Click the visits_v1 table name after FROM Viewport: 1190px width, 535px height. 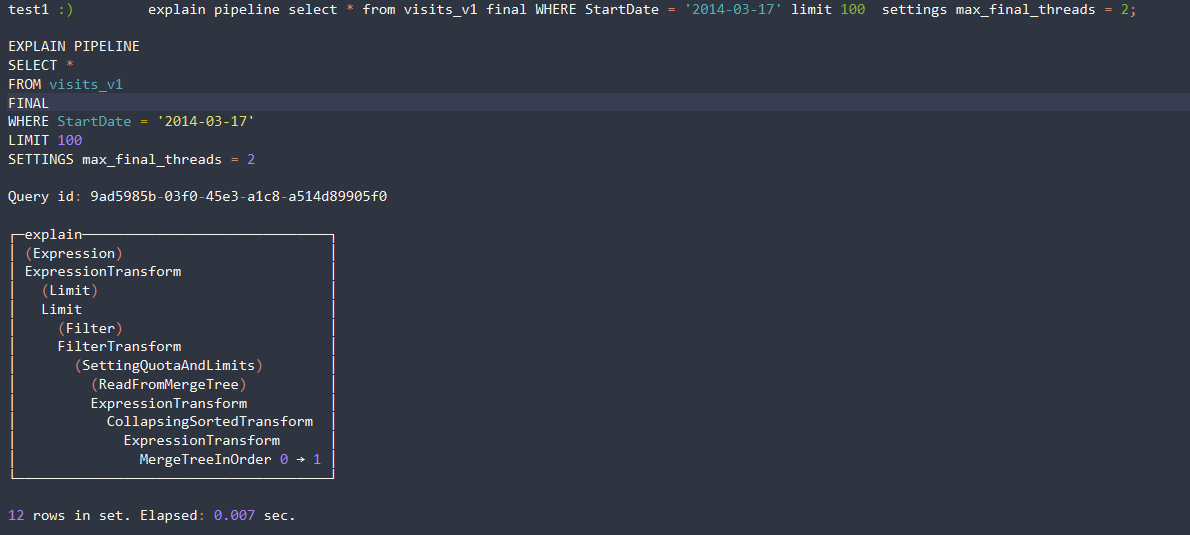click(x=85, y=85)
